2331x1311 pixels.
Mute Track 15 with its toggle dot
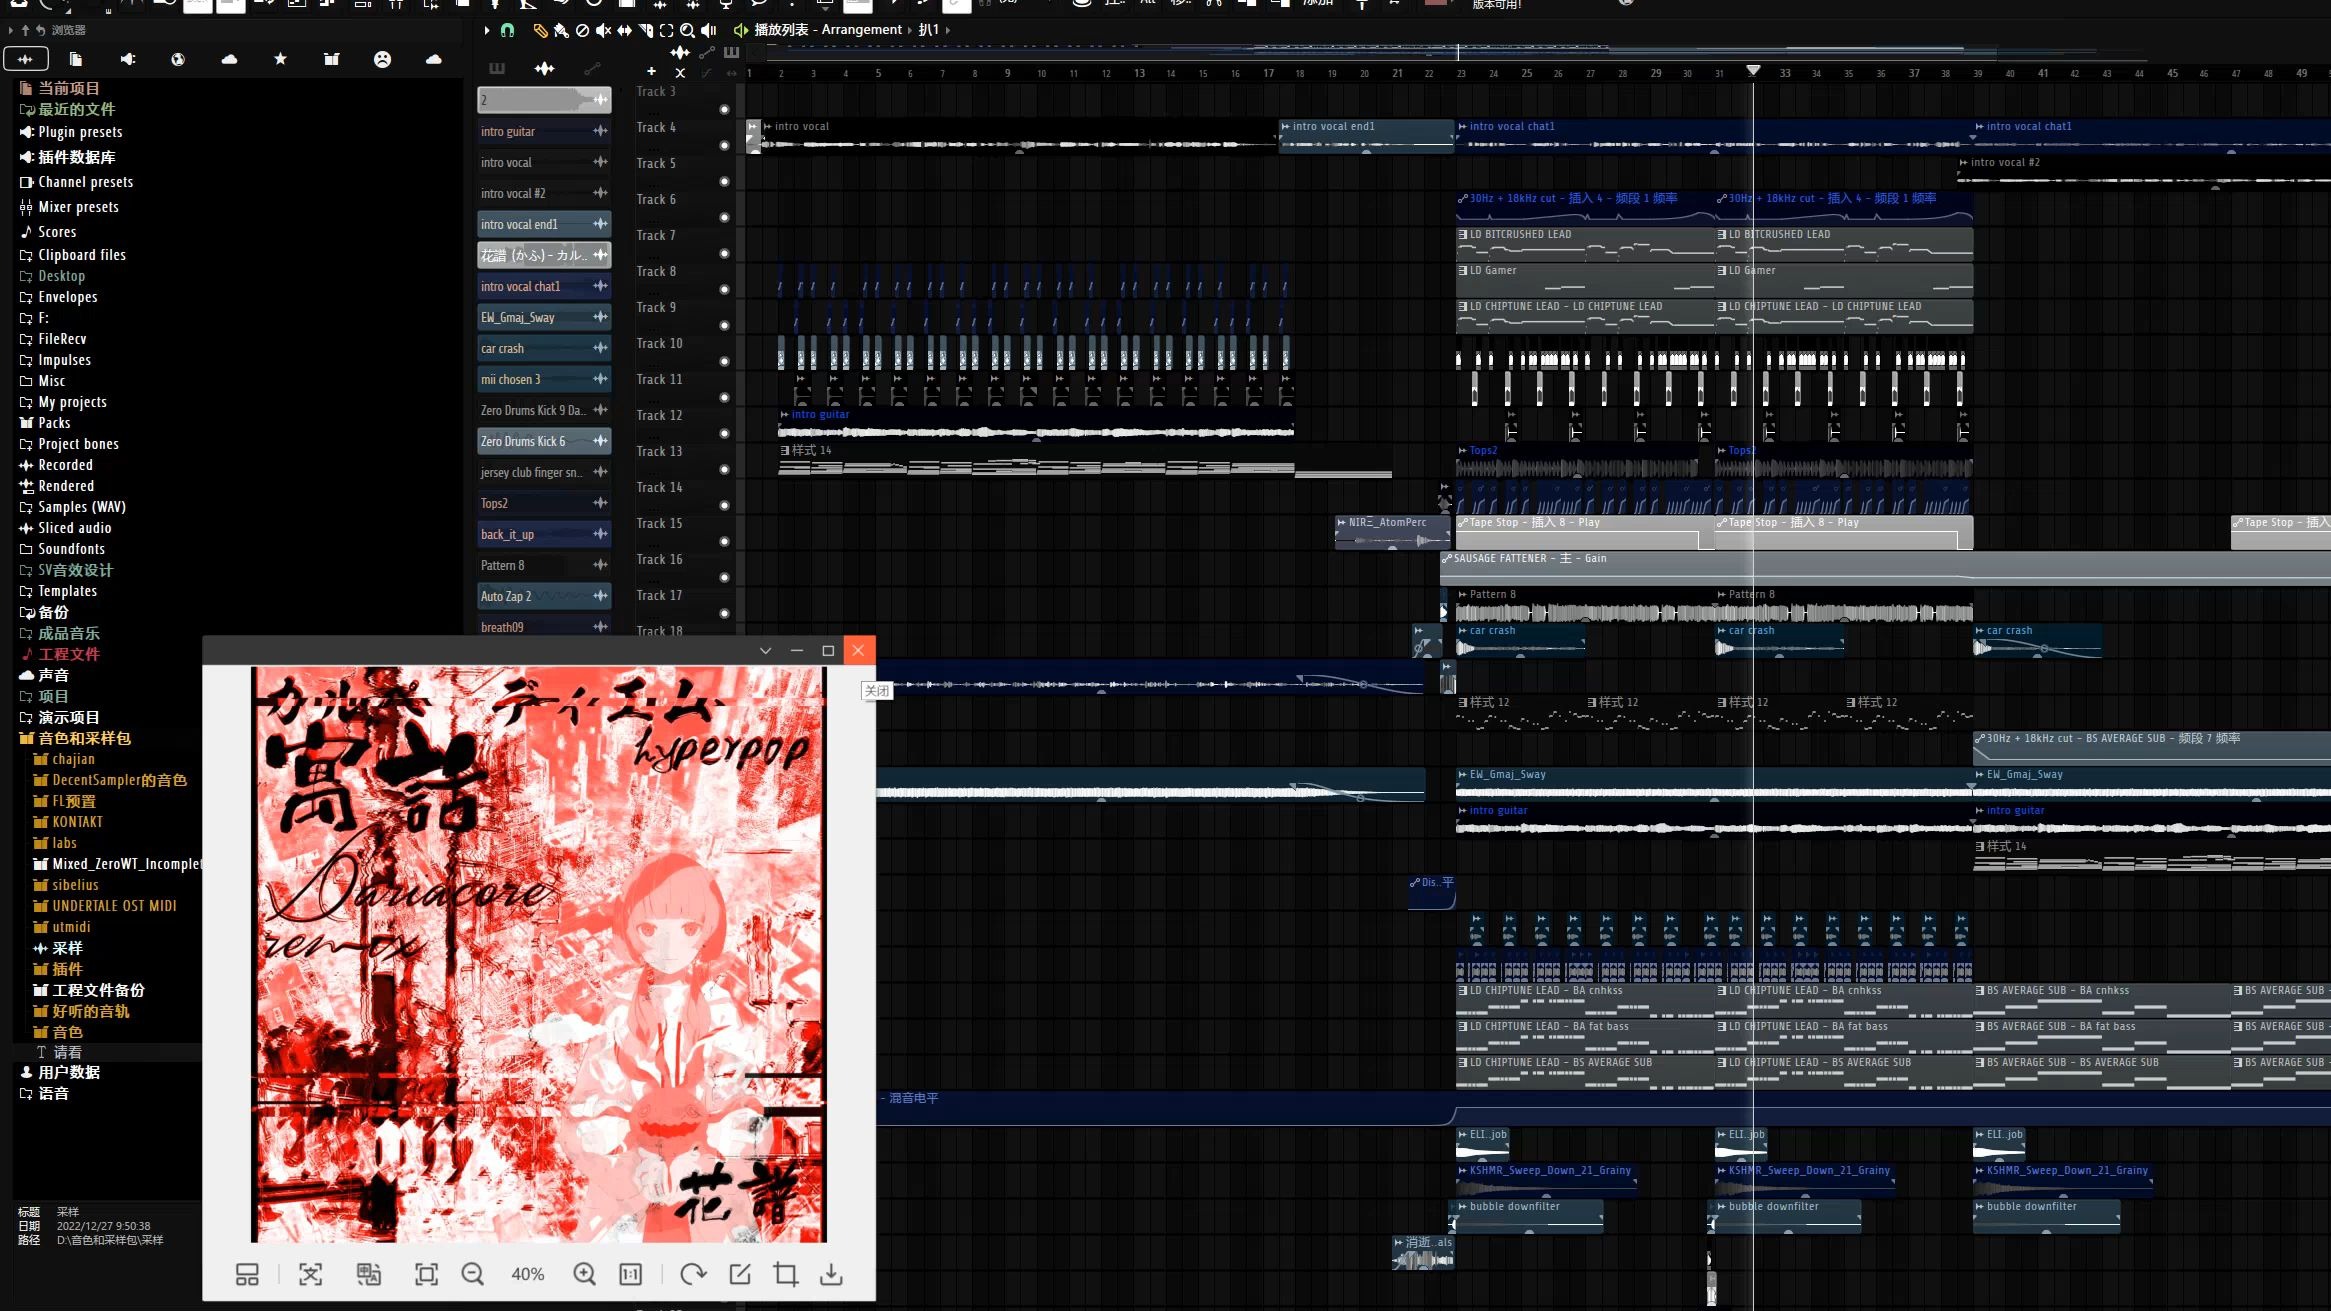(725, 541)
